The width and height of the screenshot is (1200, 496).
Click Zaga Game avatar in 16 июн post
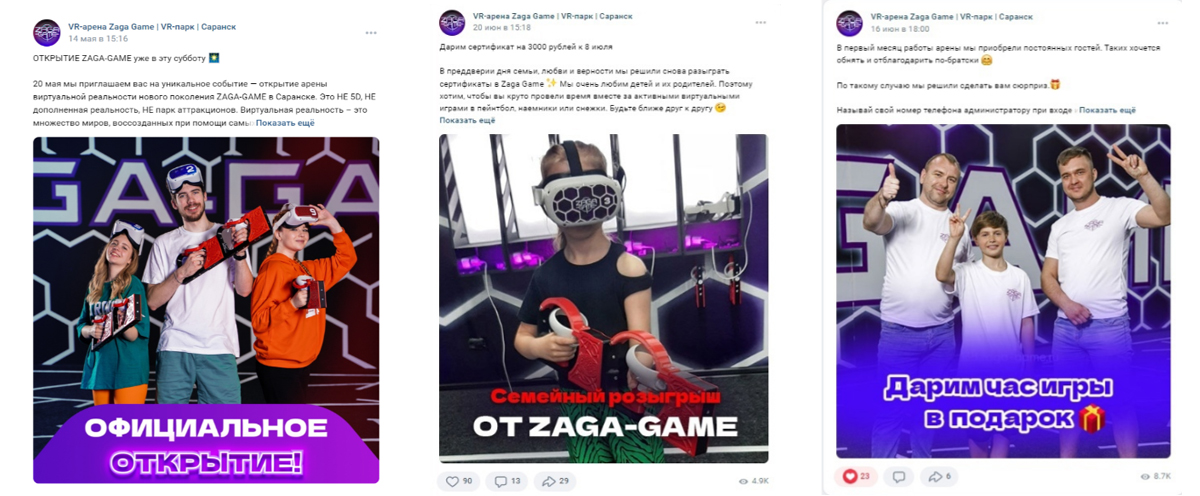(x=850, y=22)
